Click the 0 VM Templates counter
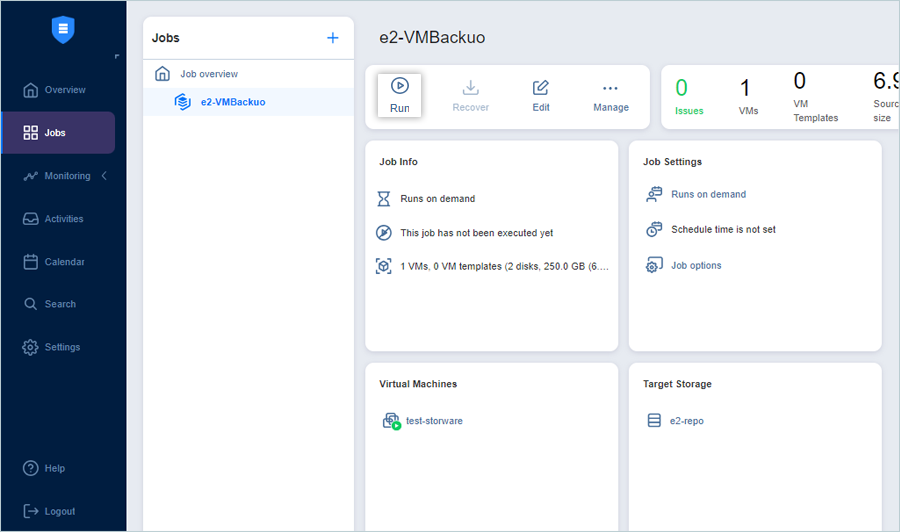This screenshot has height=532, width=900. (815, 96)
